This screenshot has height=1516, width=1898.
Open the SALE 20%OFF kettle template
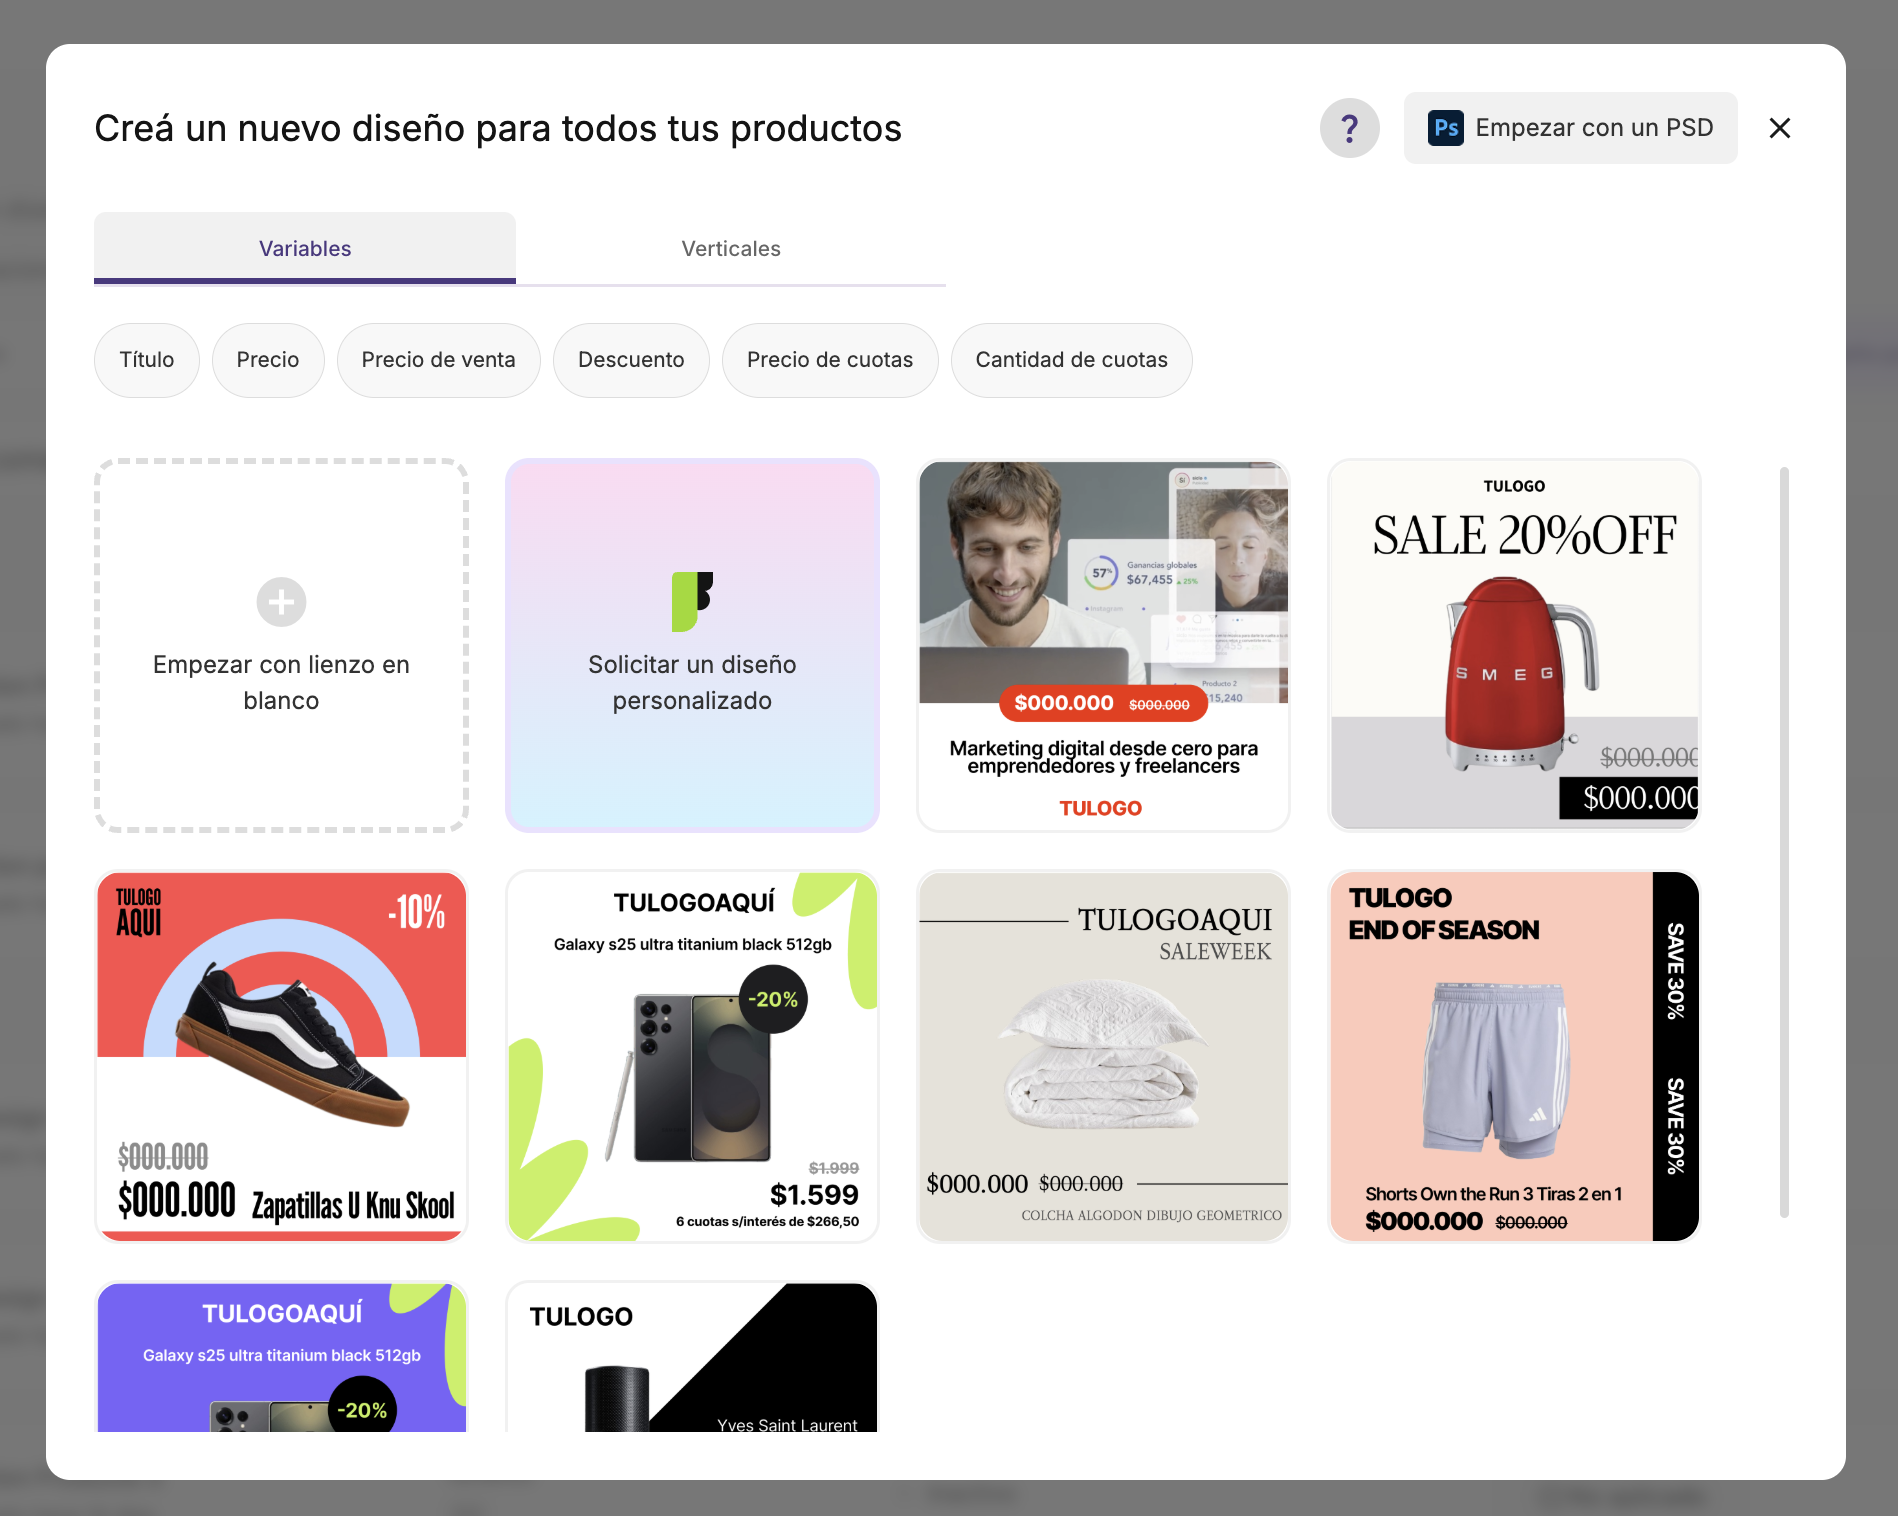pyautogui.click(x=1514, y=645)
